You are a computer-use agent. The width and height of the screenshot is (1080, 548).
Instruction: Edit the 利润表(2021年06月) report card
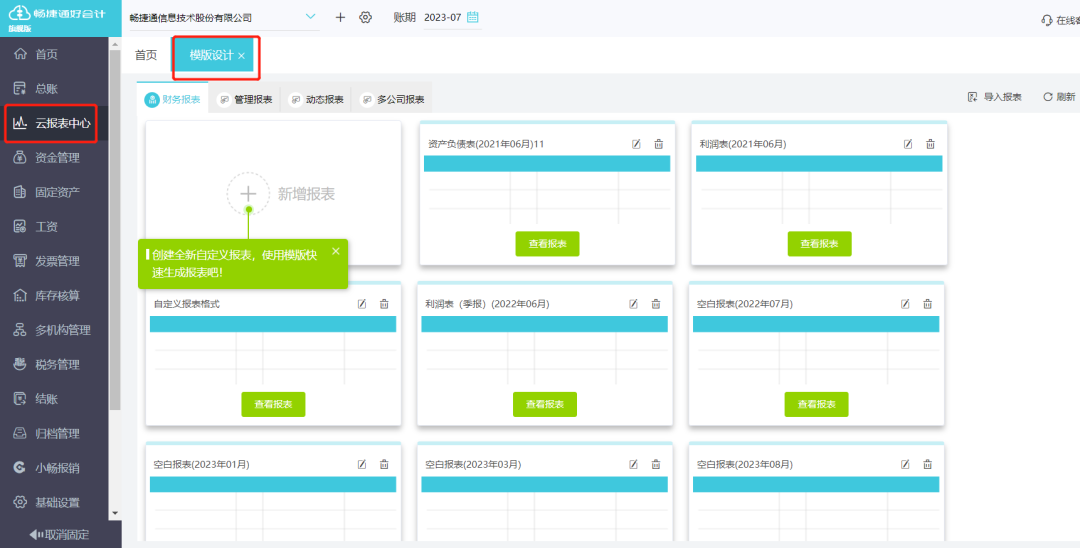point(908,144)
